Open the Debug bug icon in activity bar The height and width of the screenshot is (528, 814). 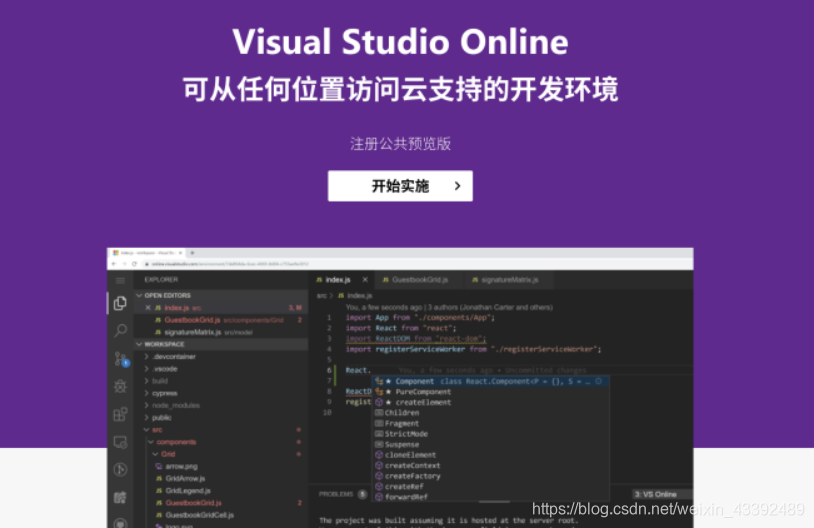pos(120,386)
